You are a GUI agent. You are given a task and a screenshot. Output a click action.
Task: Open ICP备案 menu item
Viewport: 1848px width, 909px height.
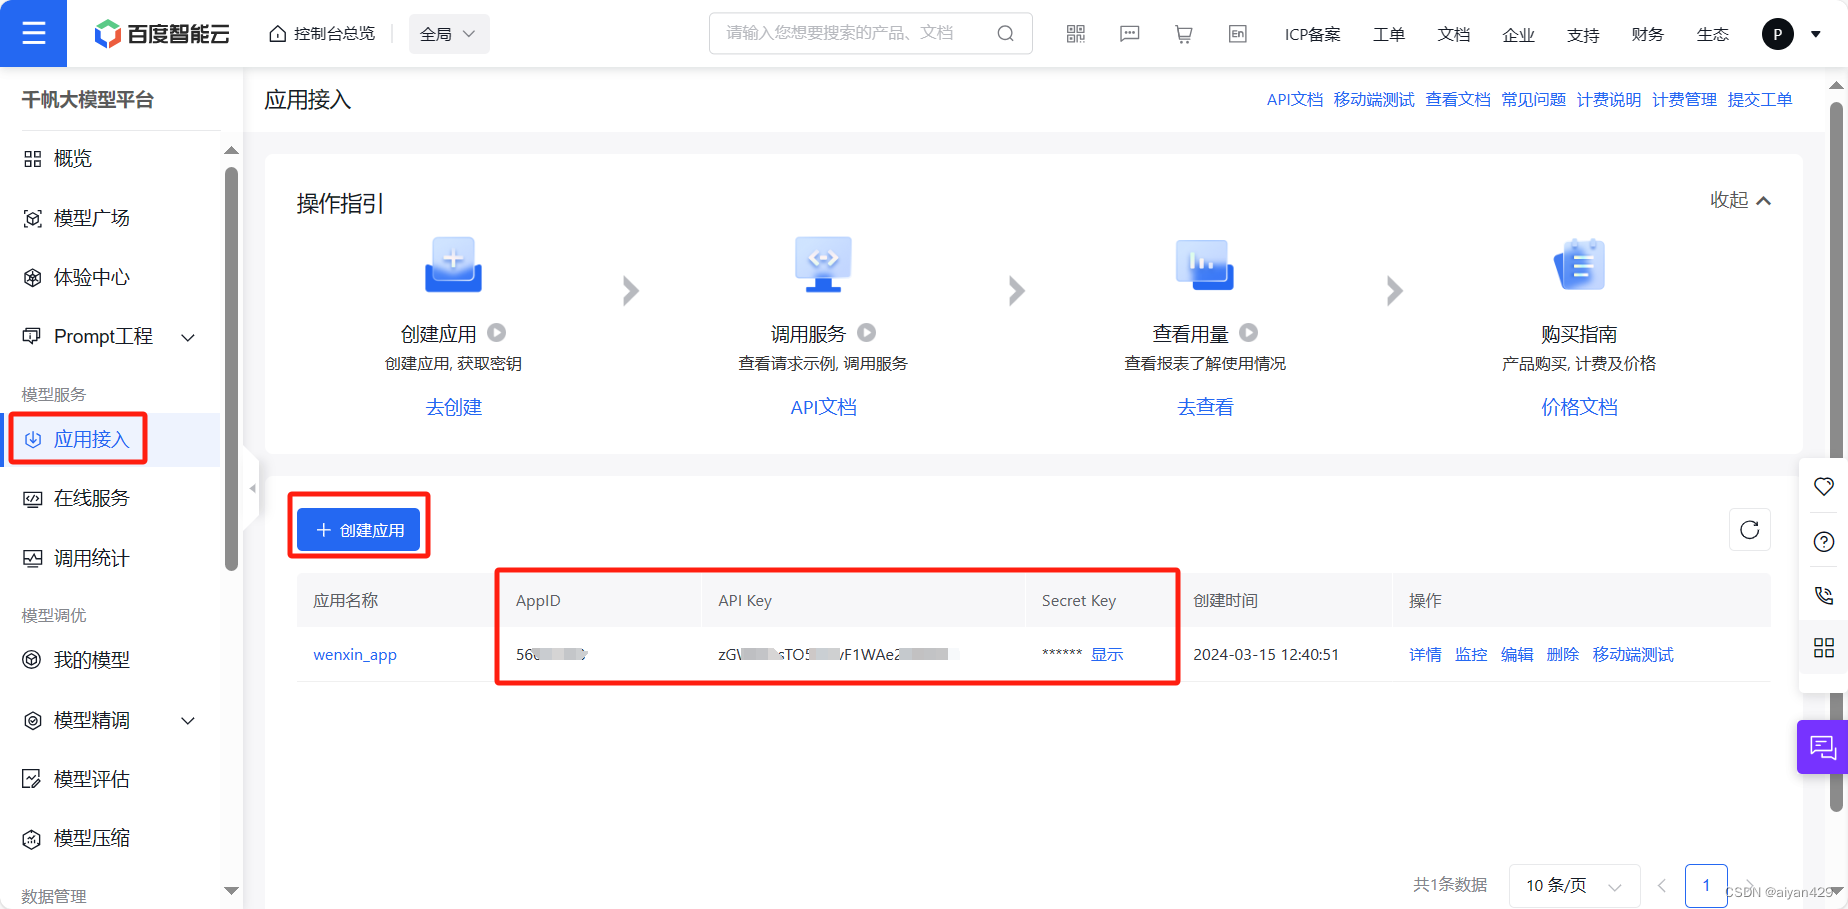1312,34
